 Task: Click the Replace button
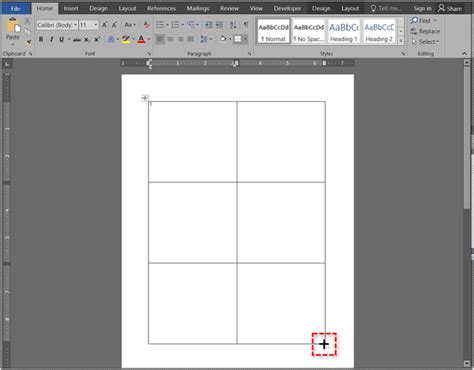click(426, 31)
